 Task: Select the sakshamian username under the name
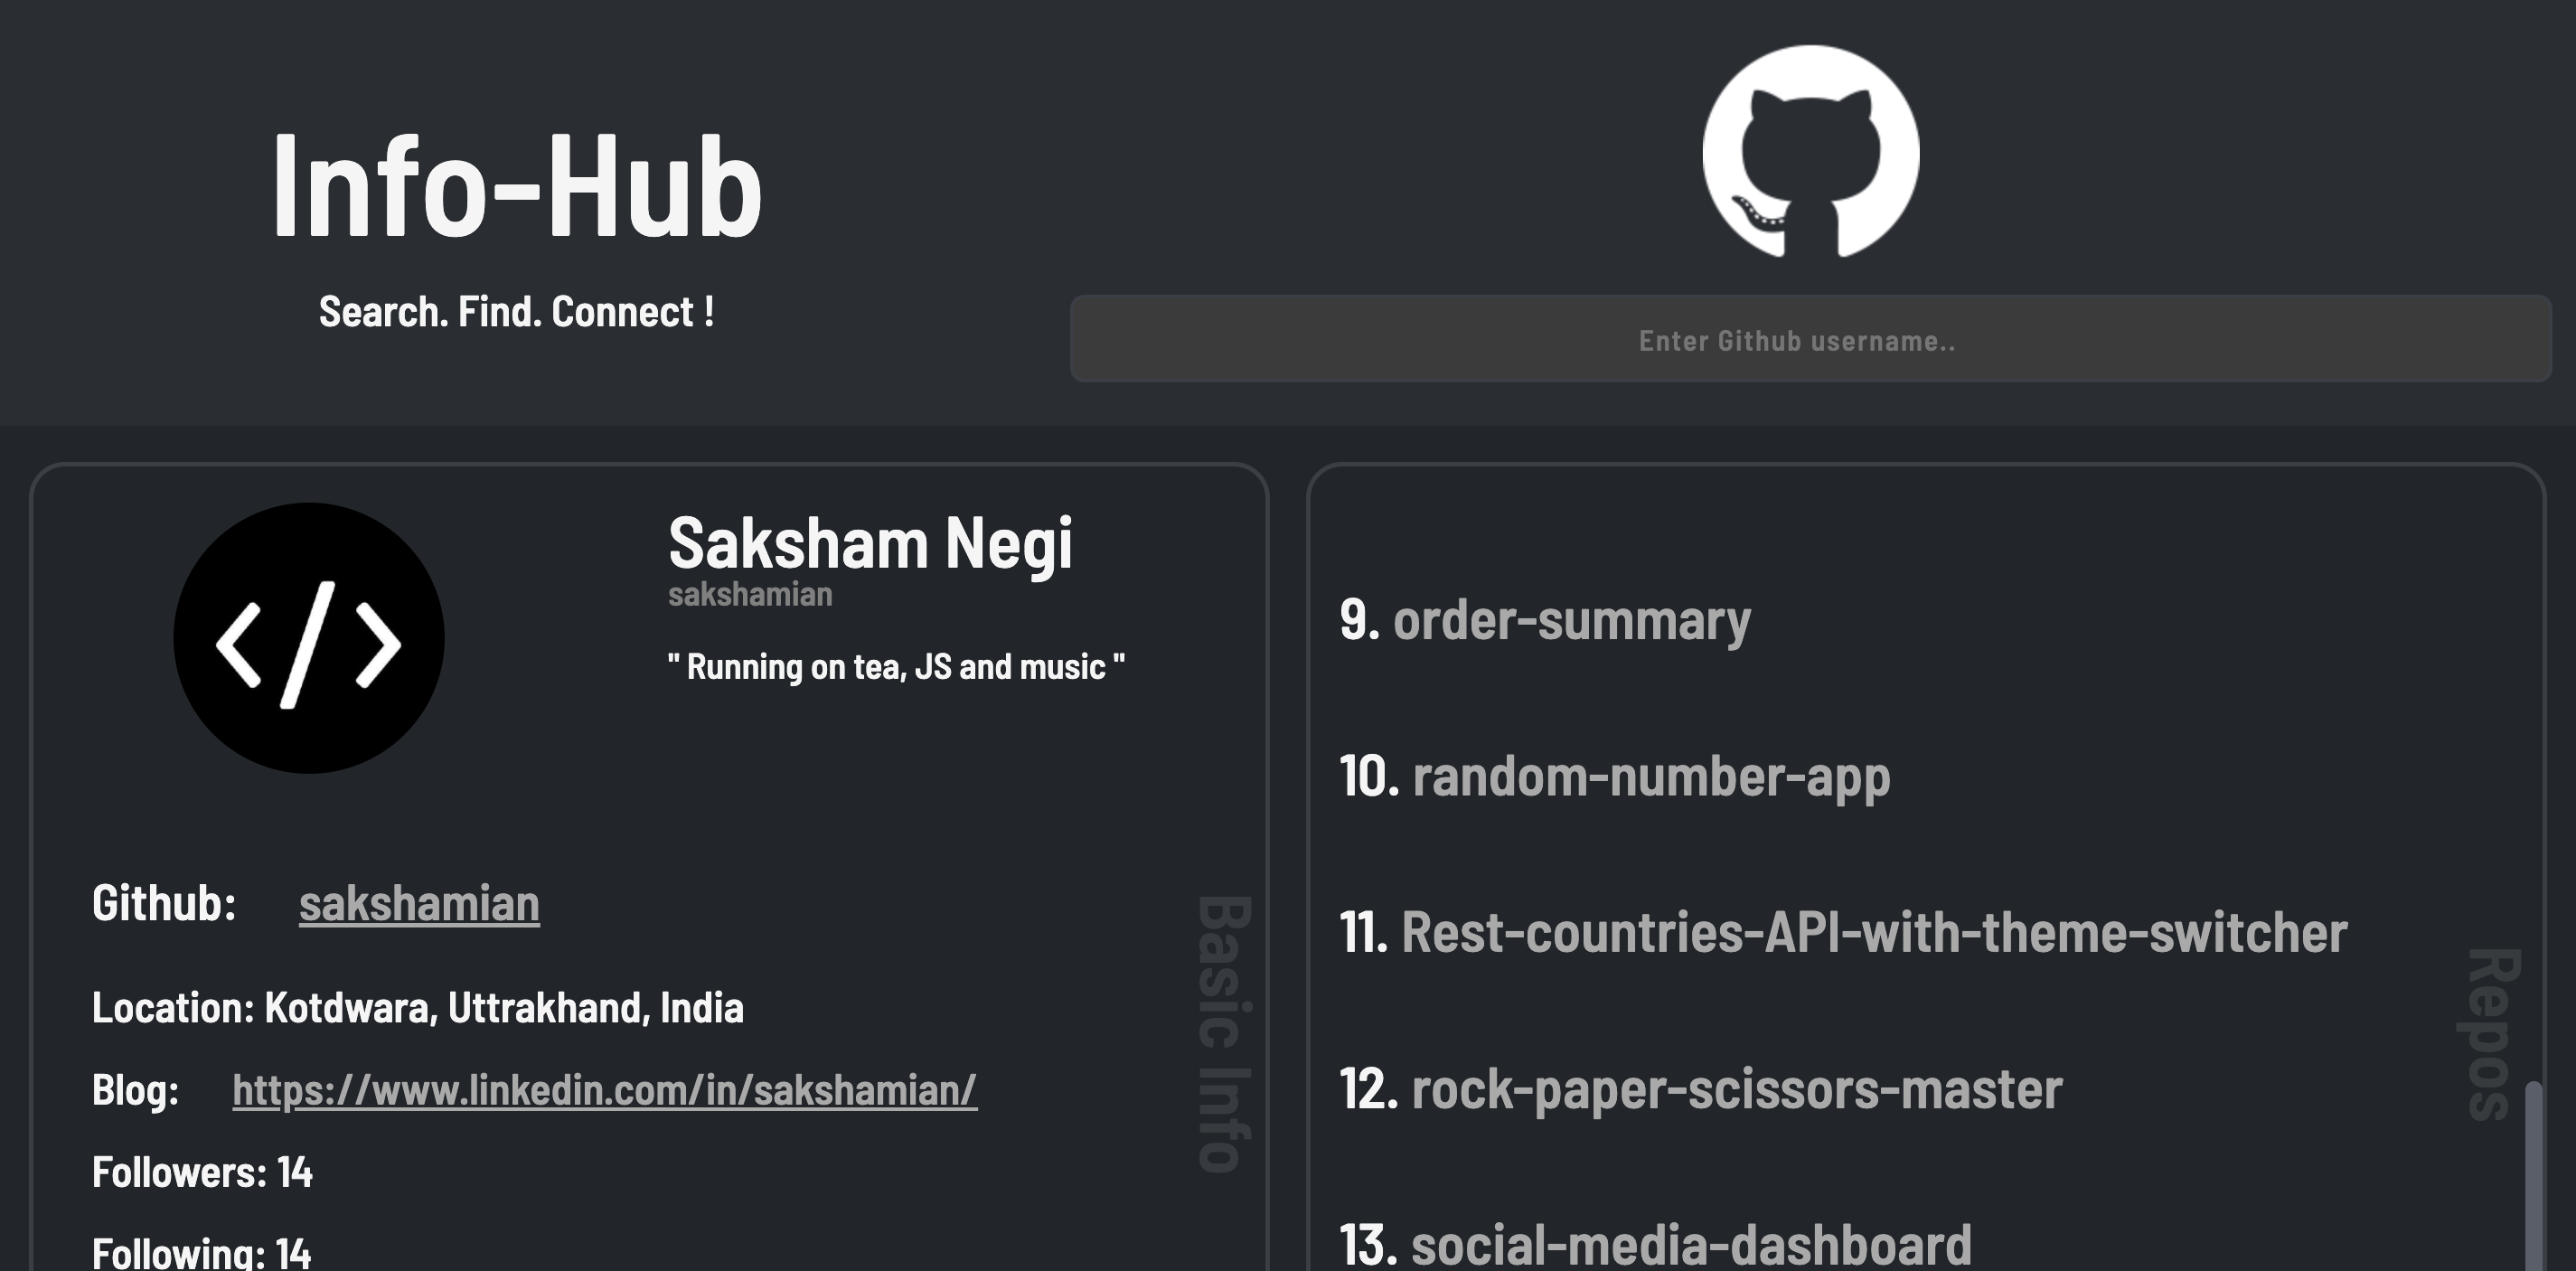click(x=750, y=595)
